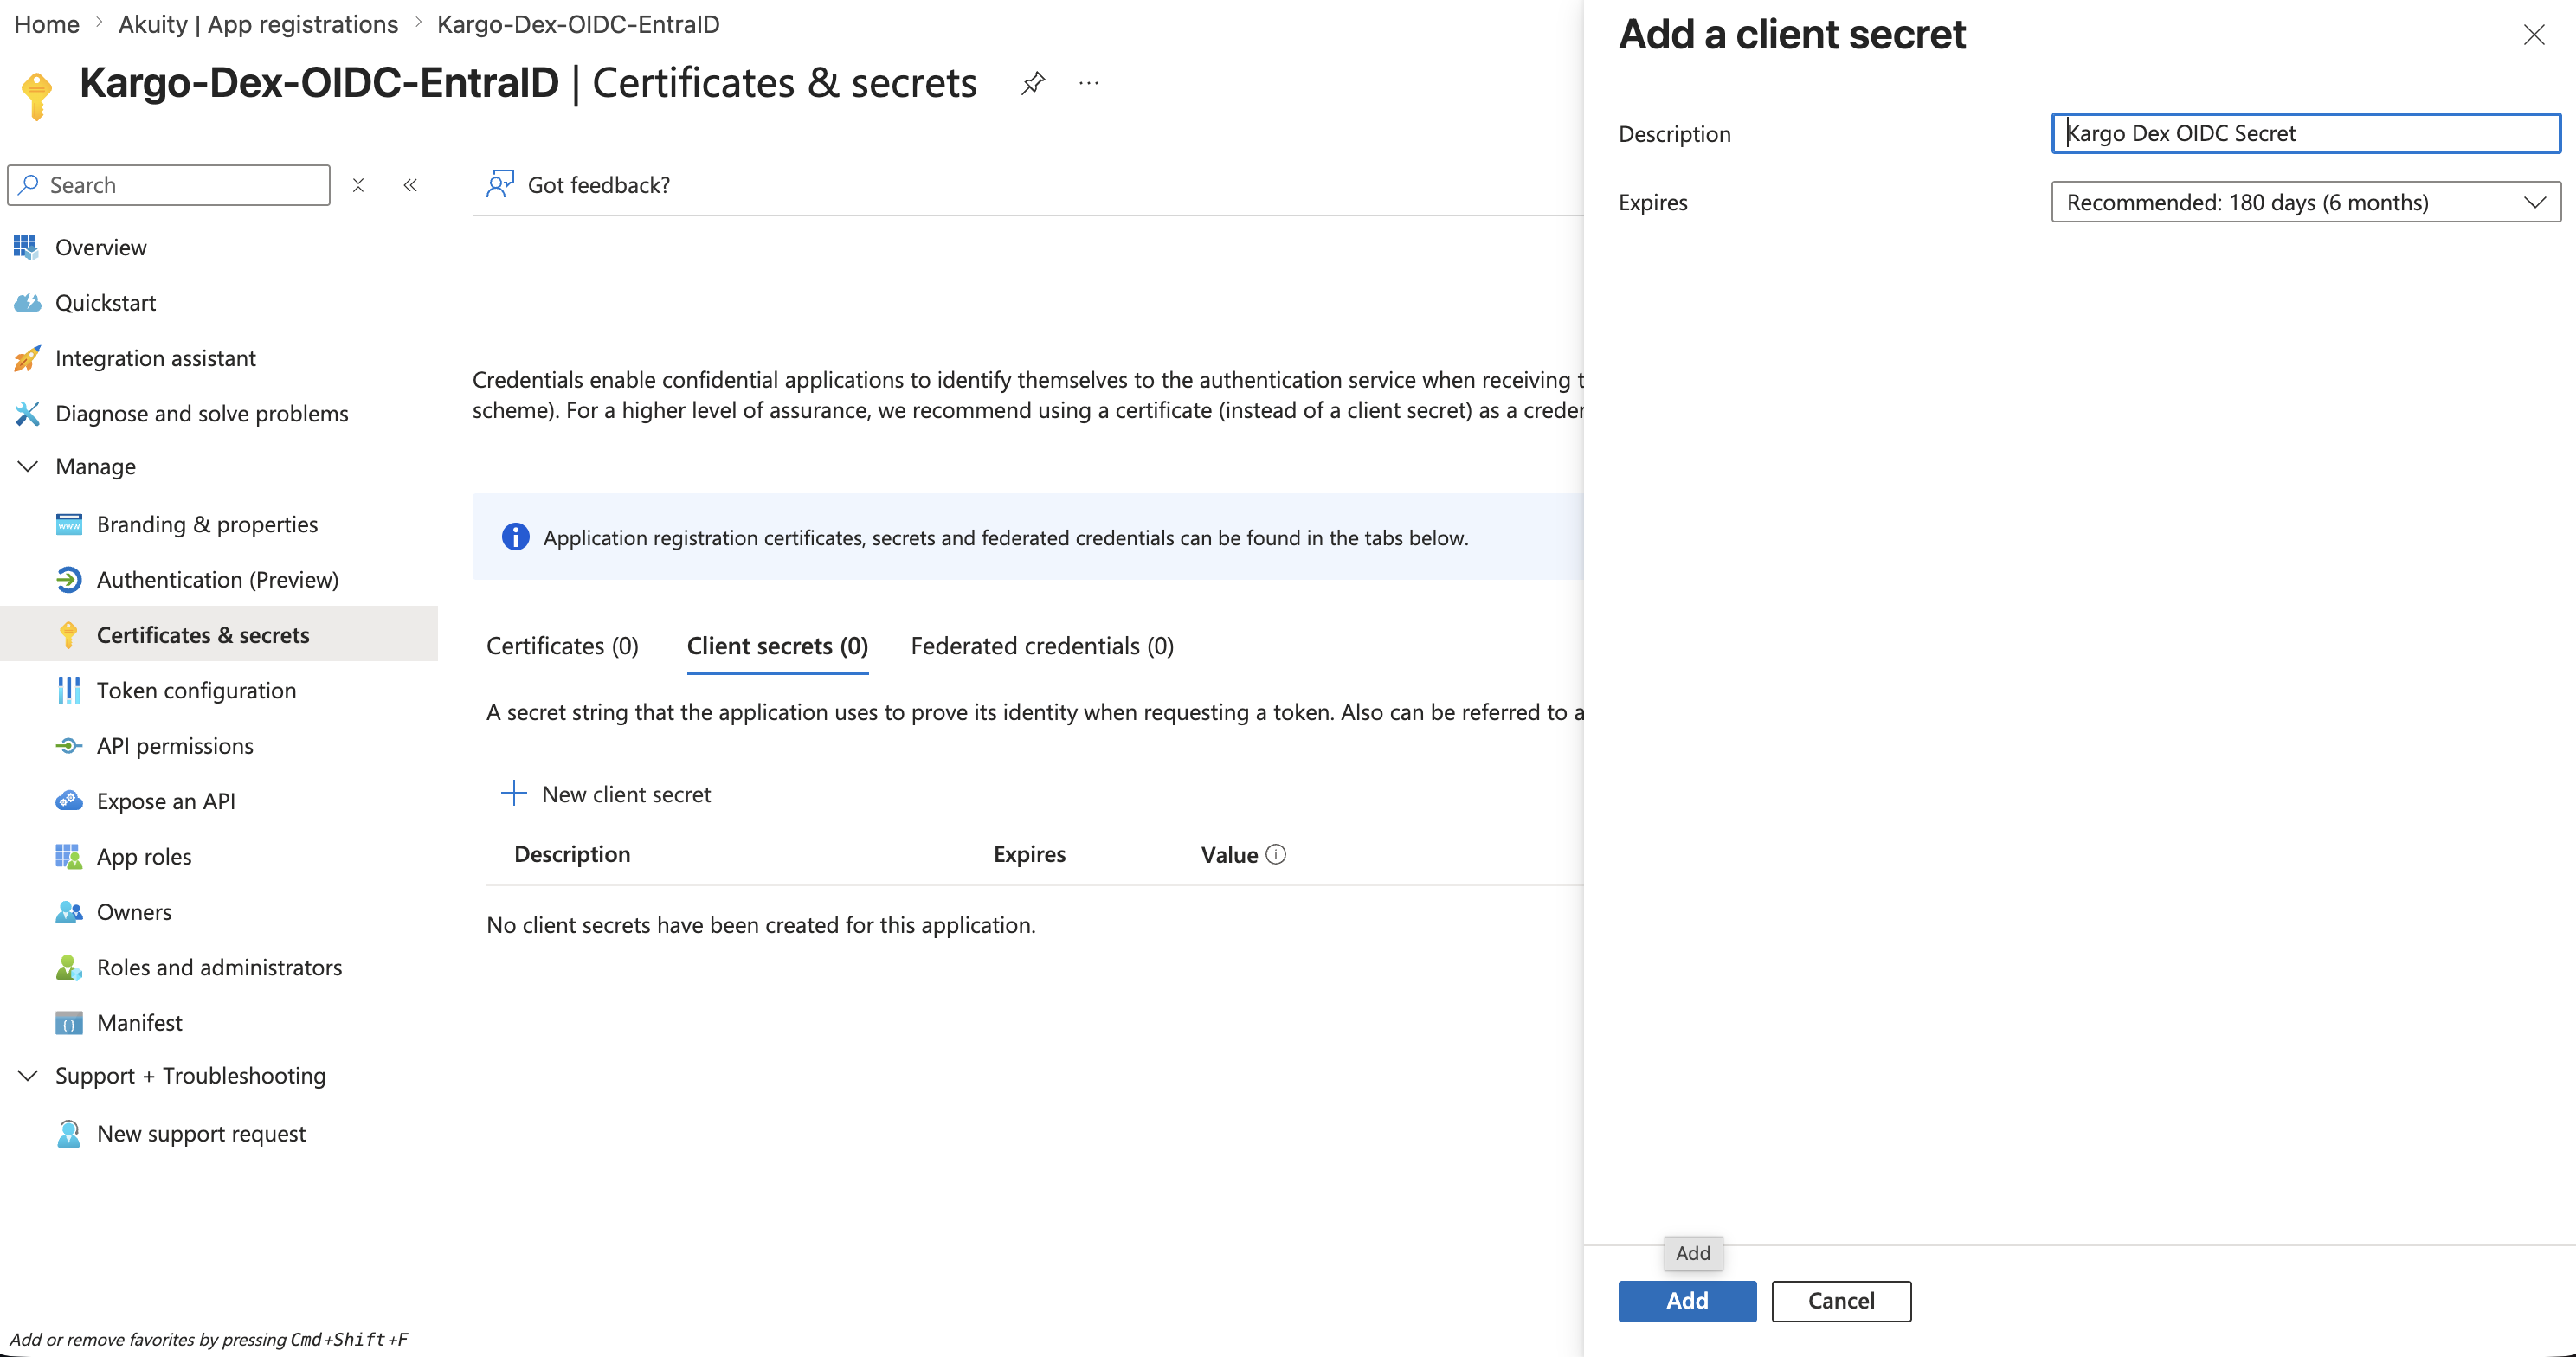Click the Token configuration bars icon

(x=69, y=690)
